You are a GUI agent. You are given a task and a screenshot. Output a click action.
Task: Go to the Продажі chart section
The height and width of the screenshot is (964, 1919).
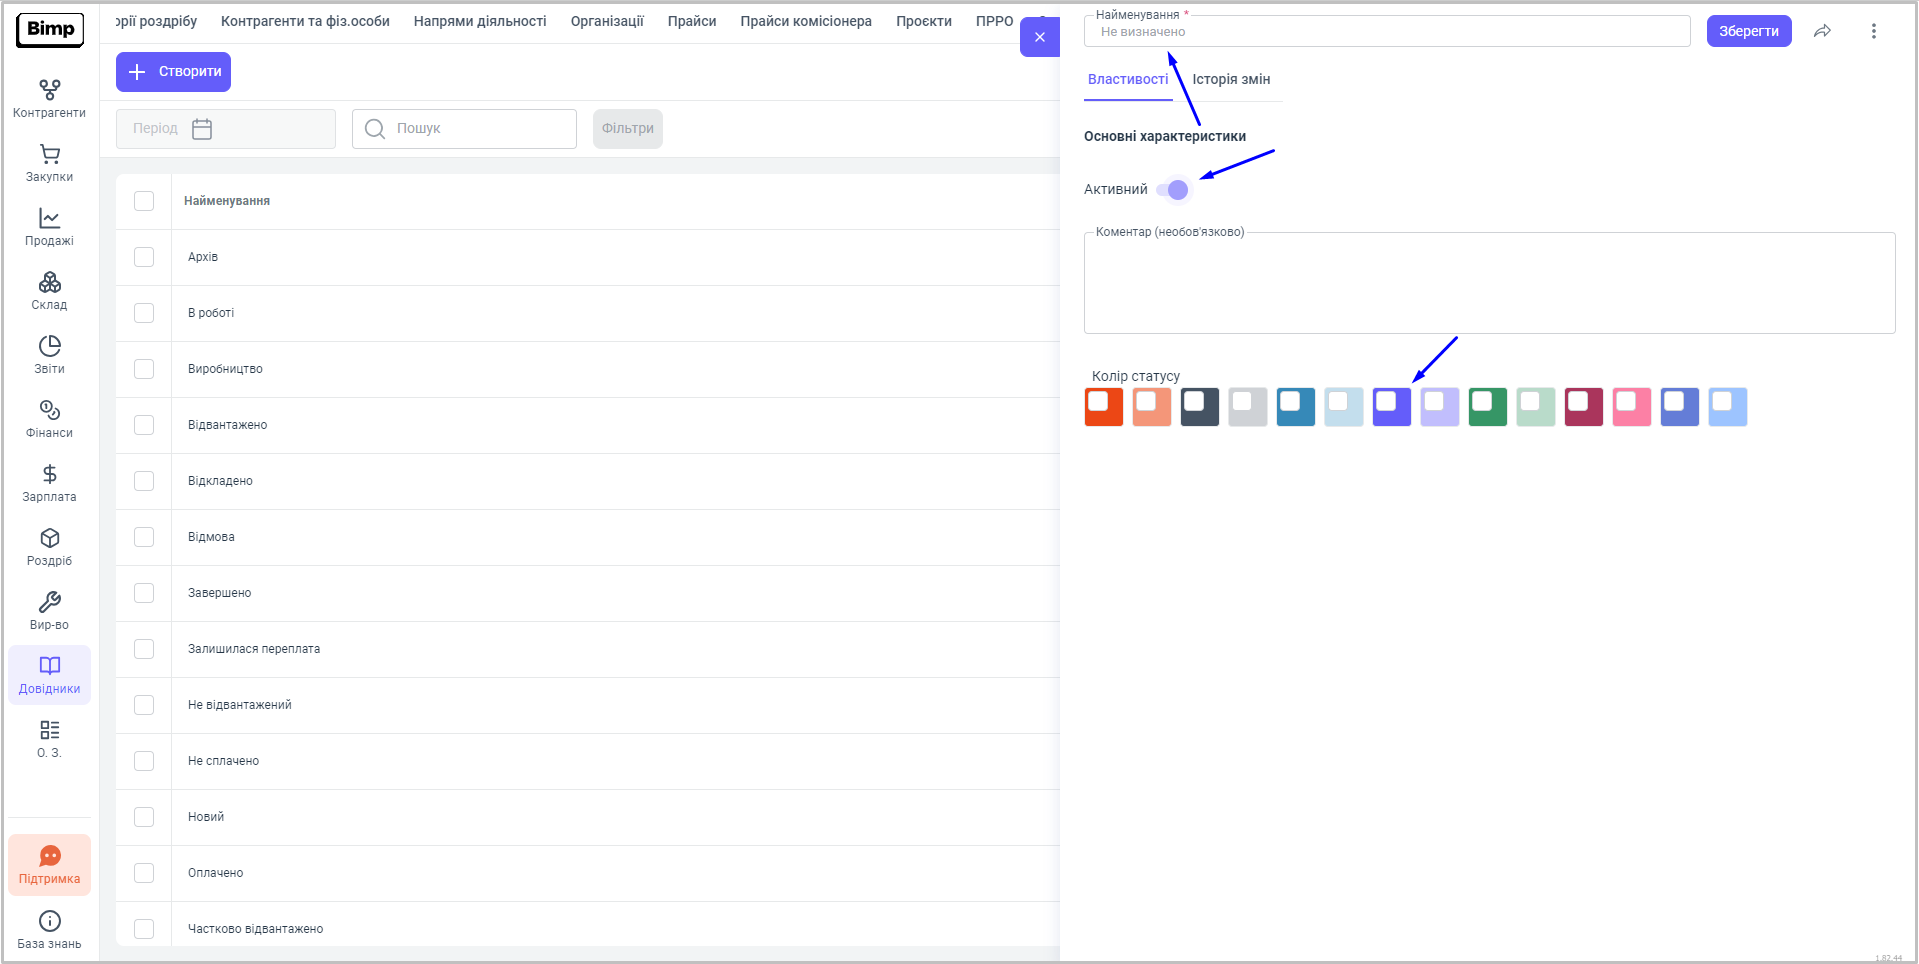(49, 227)
